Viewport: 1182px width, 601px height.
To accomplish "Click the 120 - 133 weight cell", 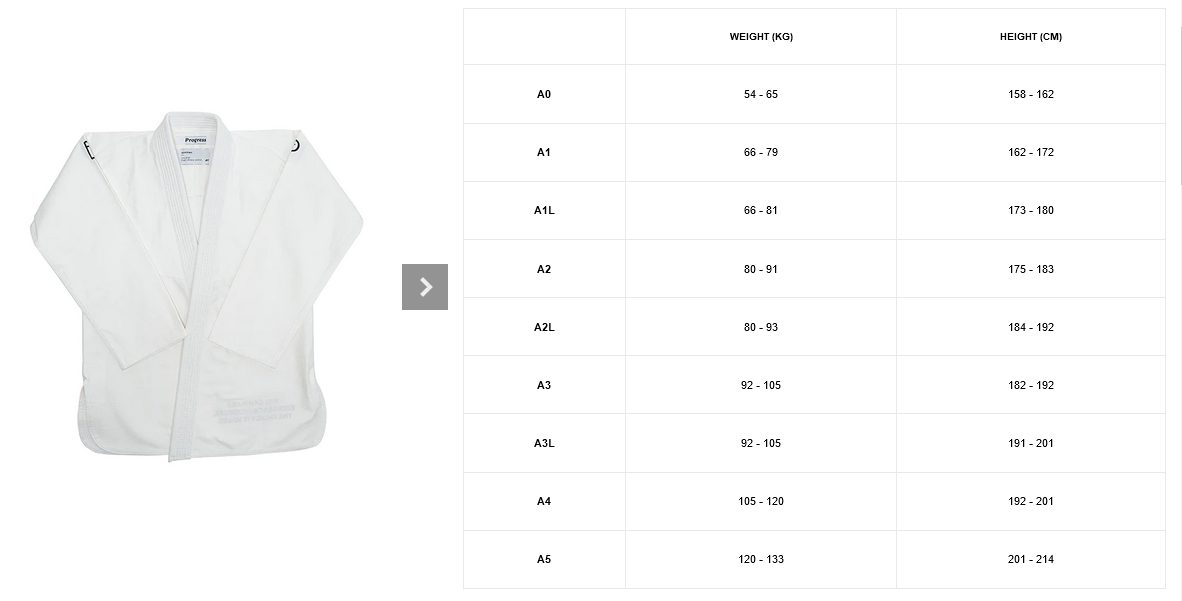I will [761, 559].
